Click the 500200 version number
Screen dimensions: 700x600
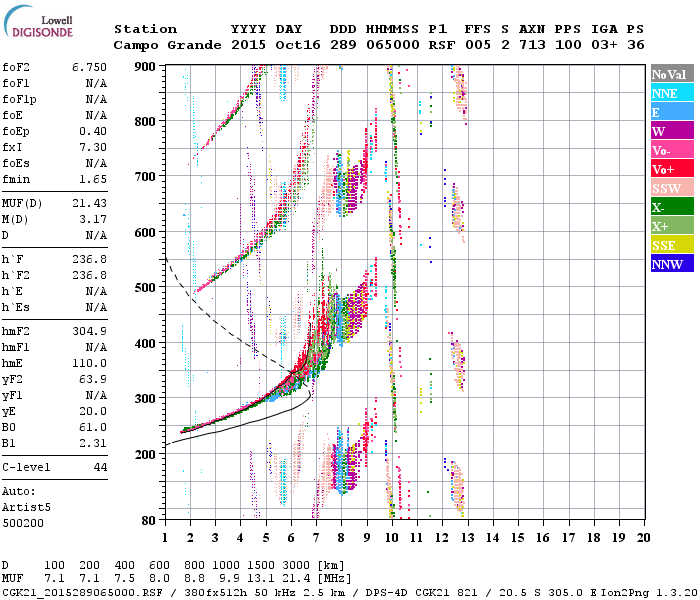tap(23, 524)
